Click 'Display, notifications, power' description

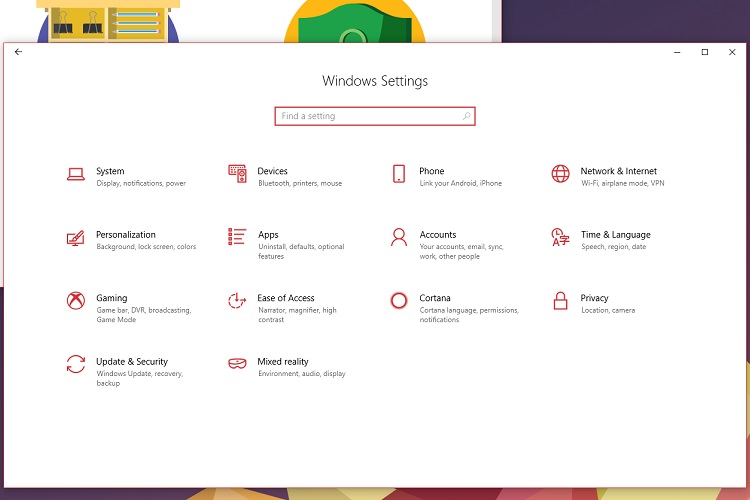tap(141, 183)
